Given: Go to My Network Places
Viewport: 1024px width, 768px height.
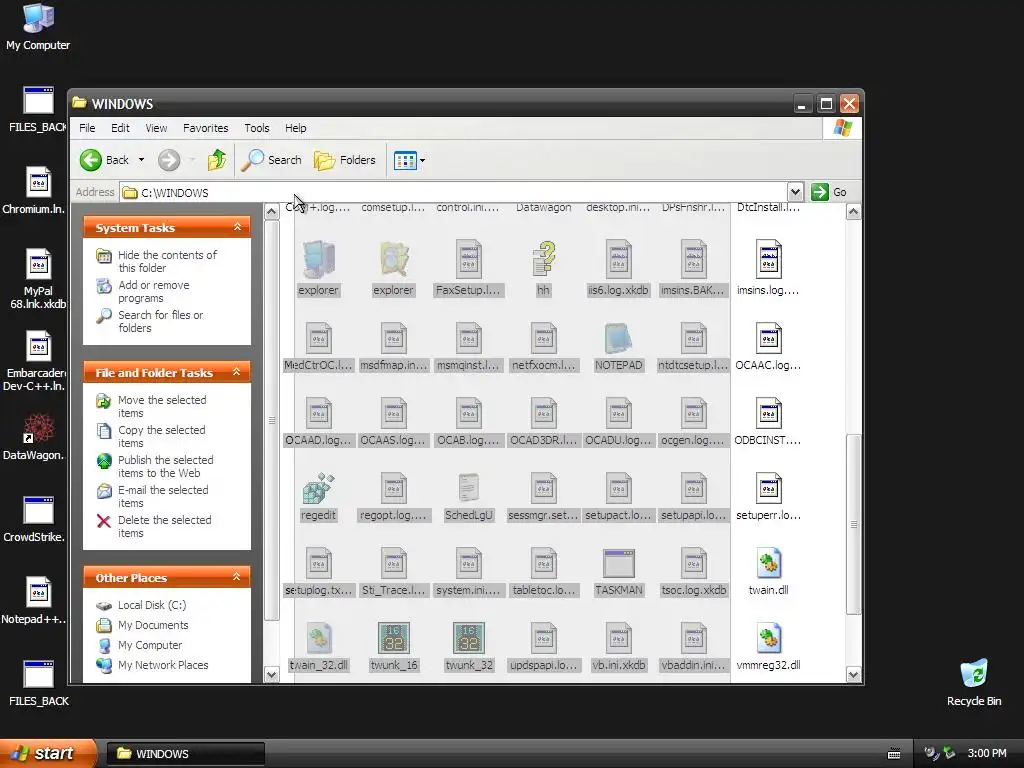Looking at the screenshot, I should [x=163, y=665].
